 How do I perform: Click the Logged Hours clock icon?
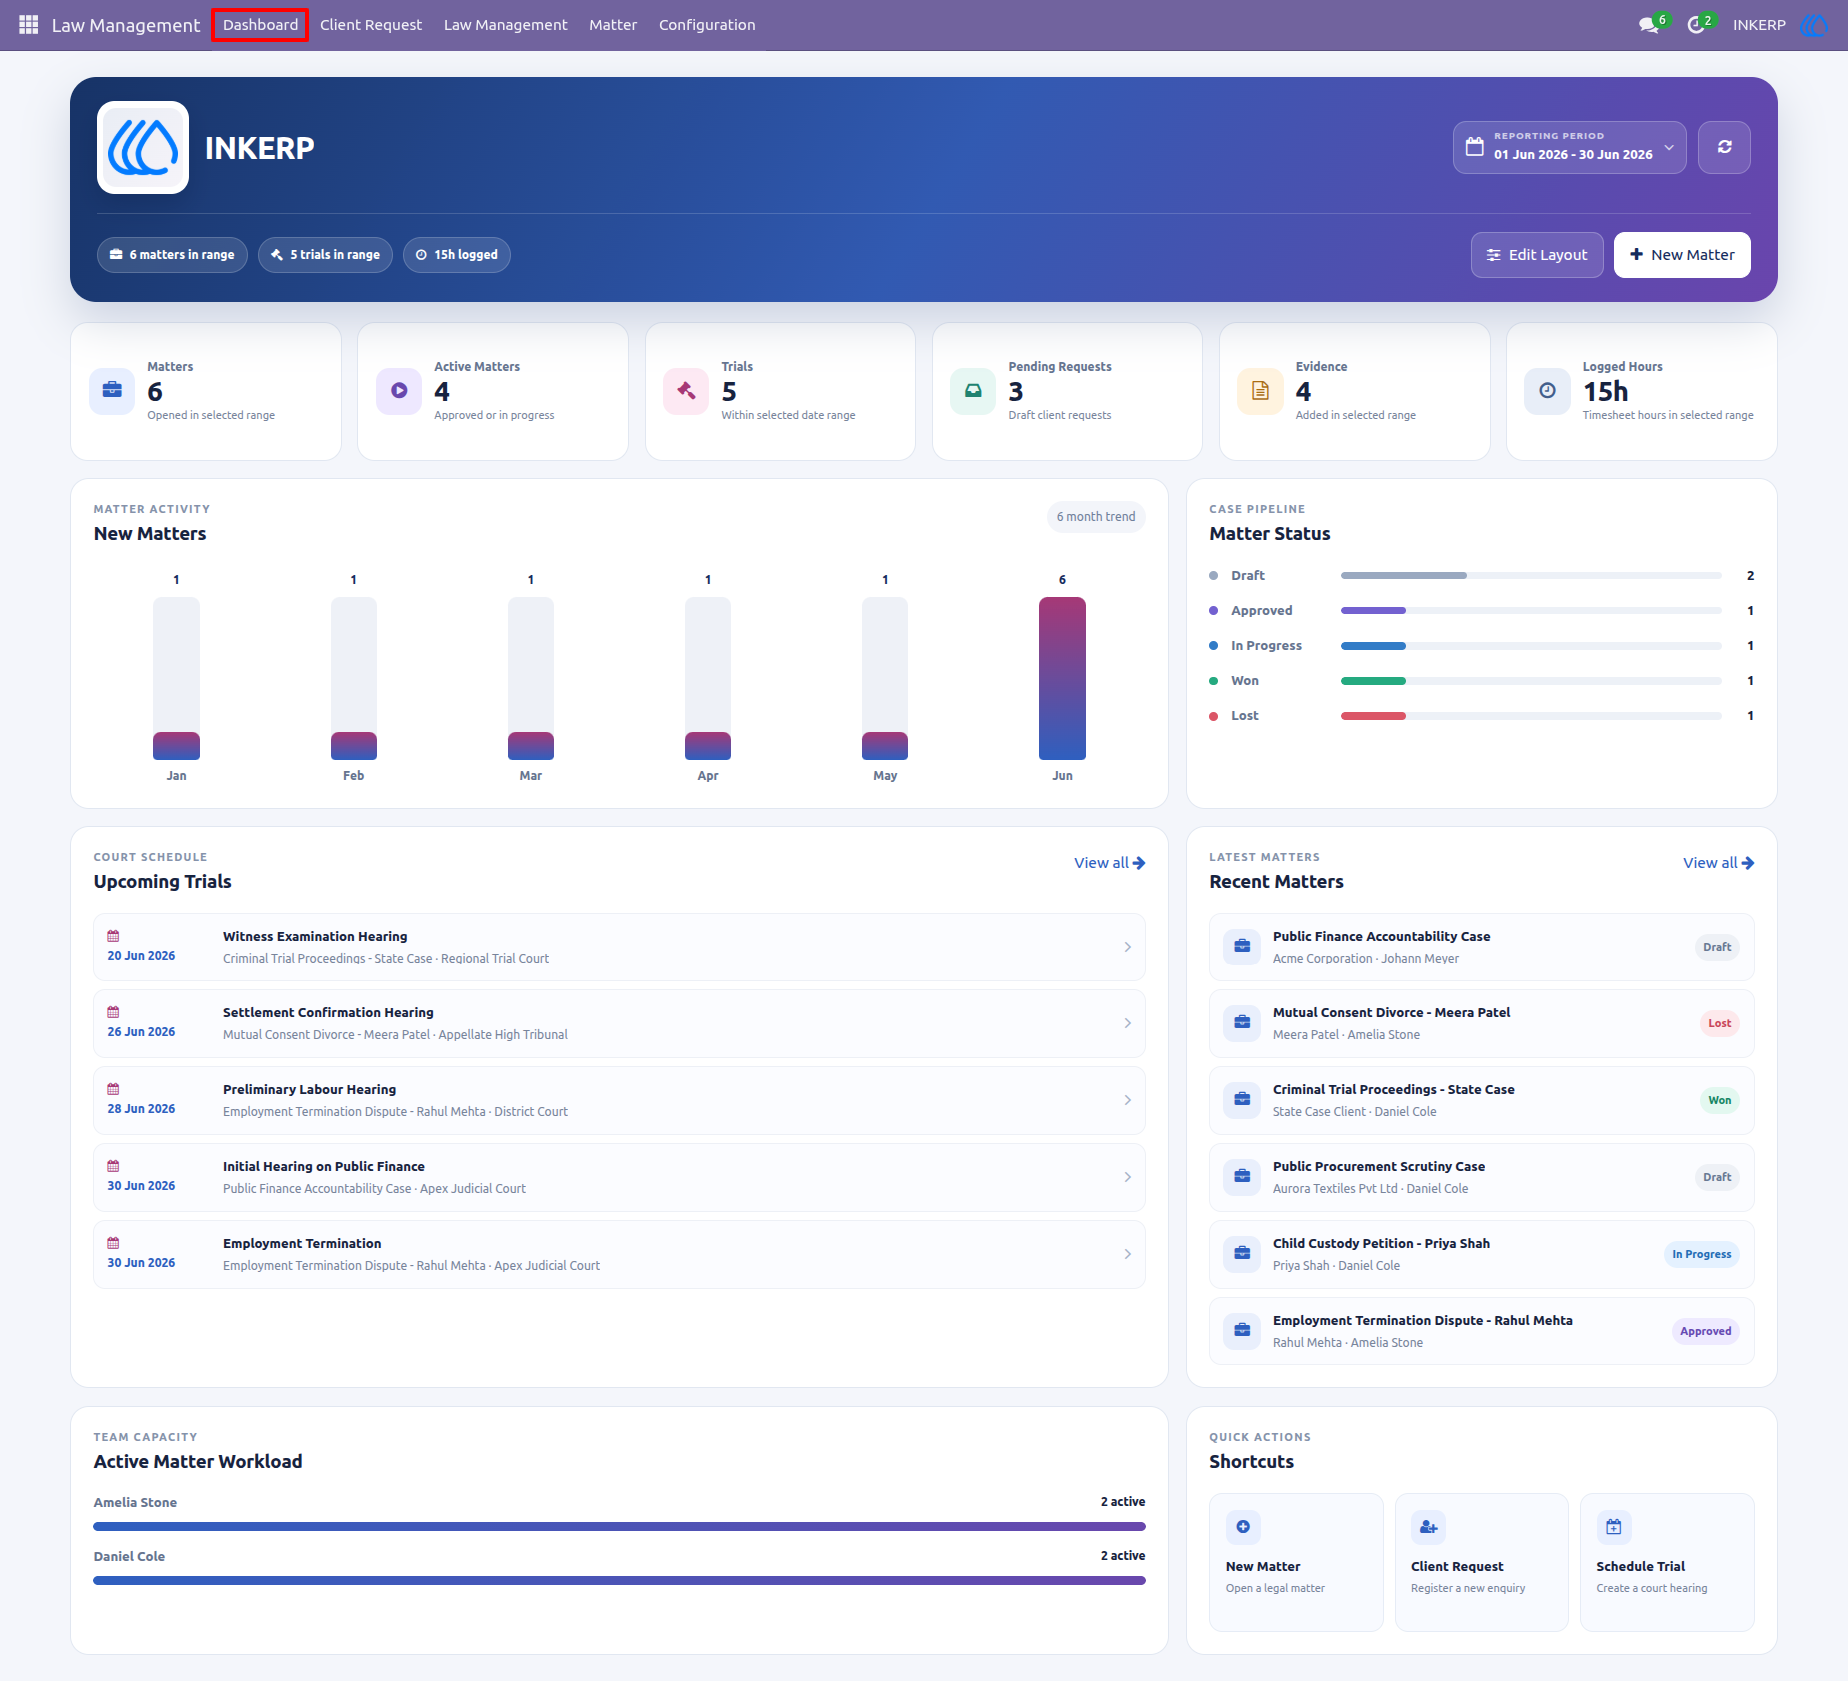click(1547, 391)
